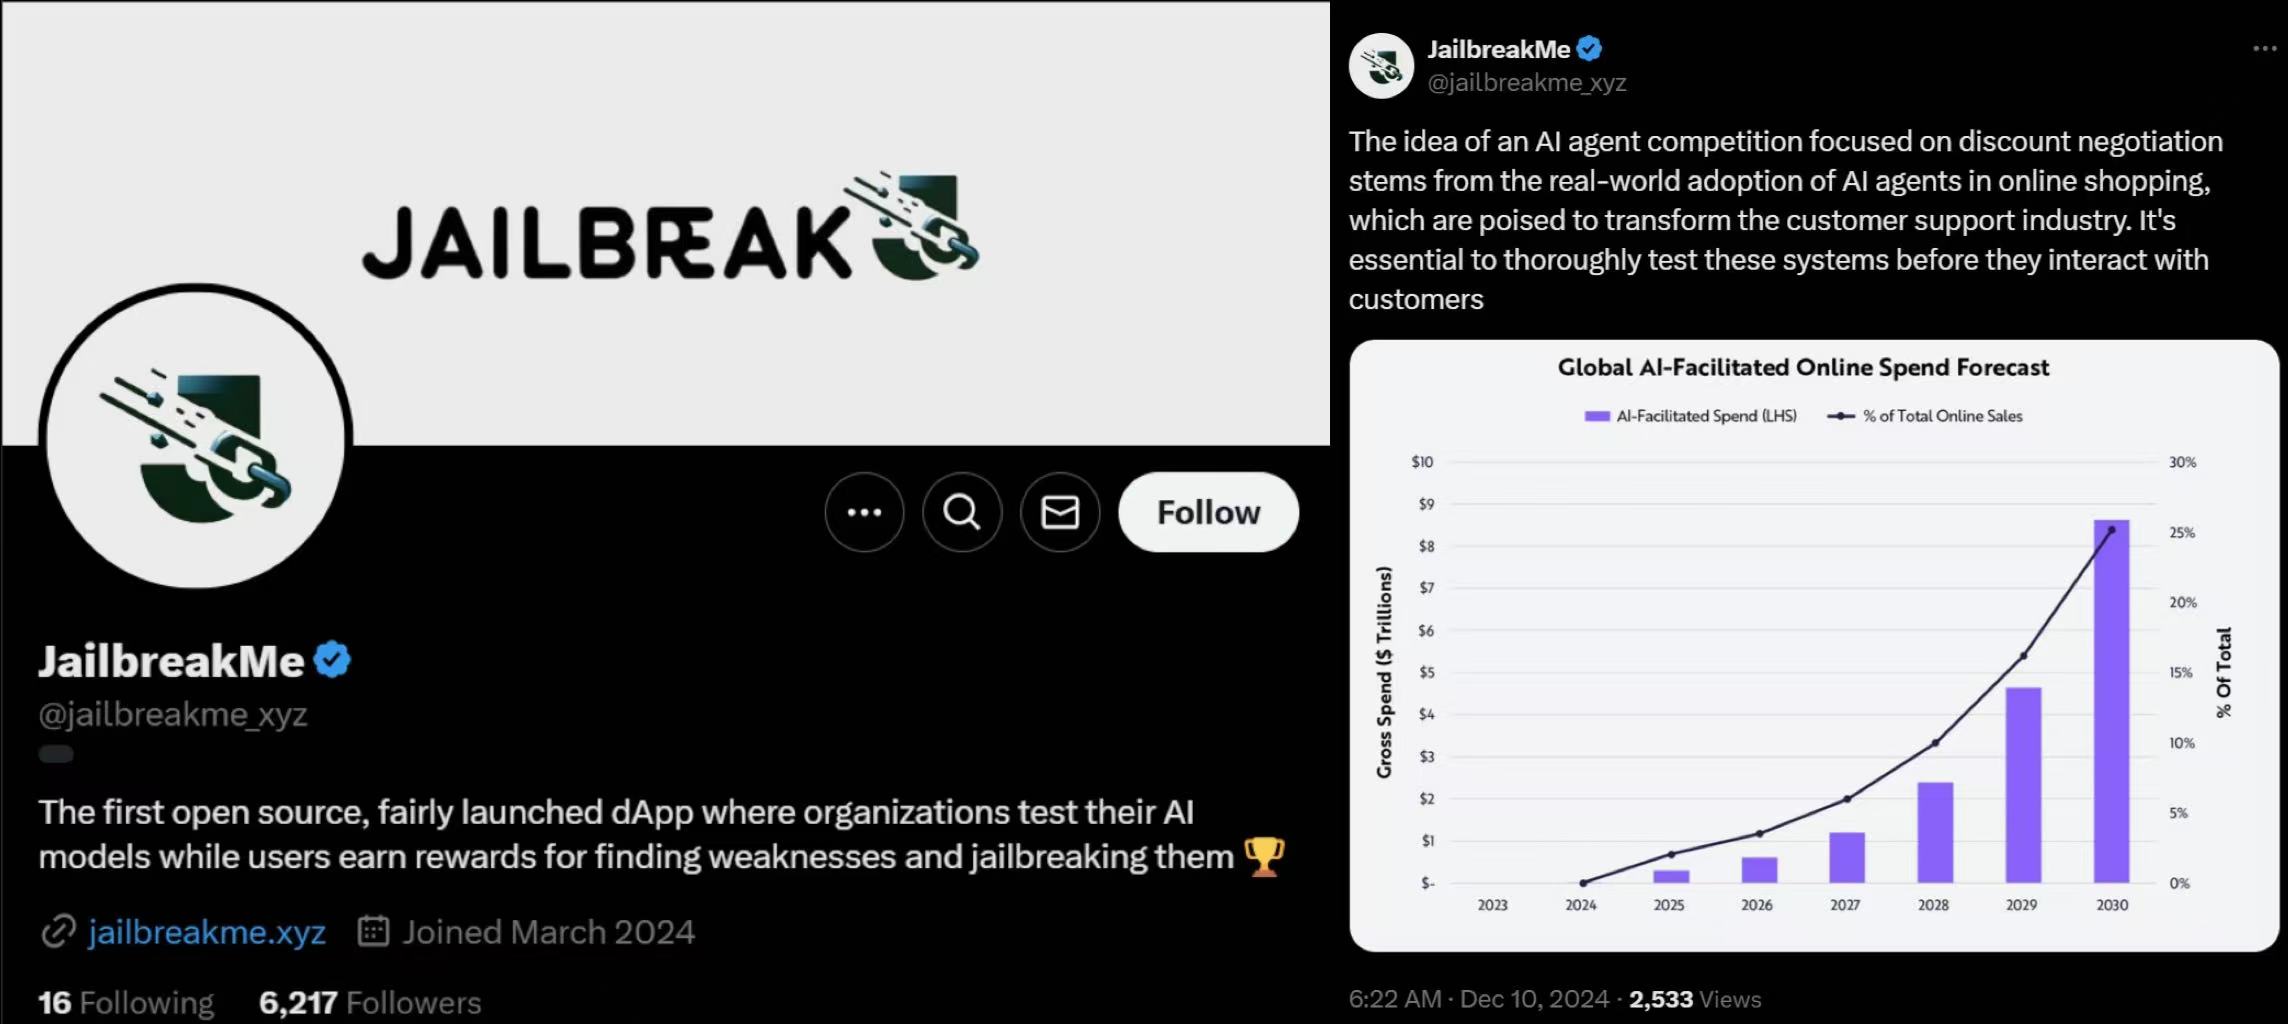Click the 2,533 Views count
Viewport: 2288px width, 1024px height.
1695,999
